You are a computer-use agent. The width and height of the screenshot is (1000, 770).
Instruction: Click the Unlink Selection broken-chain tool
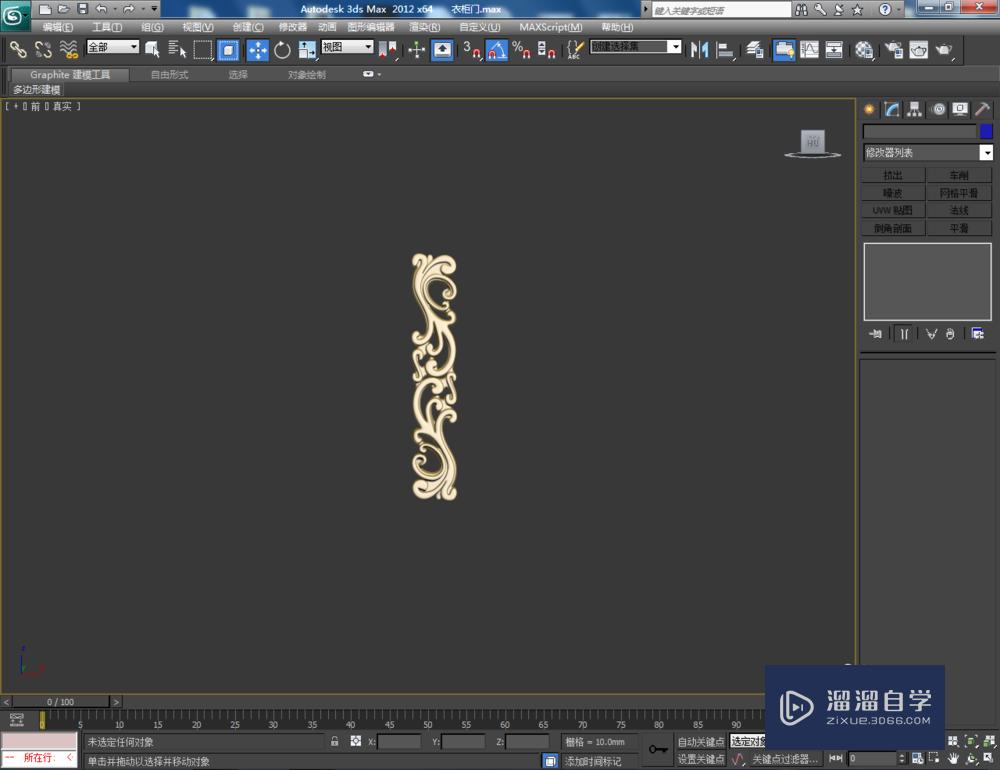coord(43,50)
